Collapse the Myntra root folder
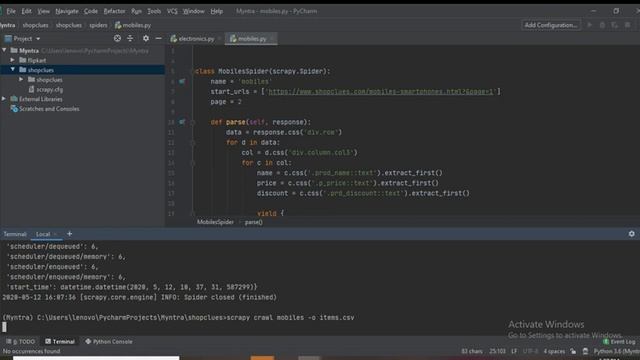Image resolution: width=640 pixels, height=360 pixels. [4, 50]
